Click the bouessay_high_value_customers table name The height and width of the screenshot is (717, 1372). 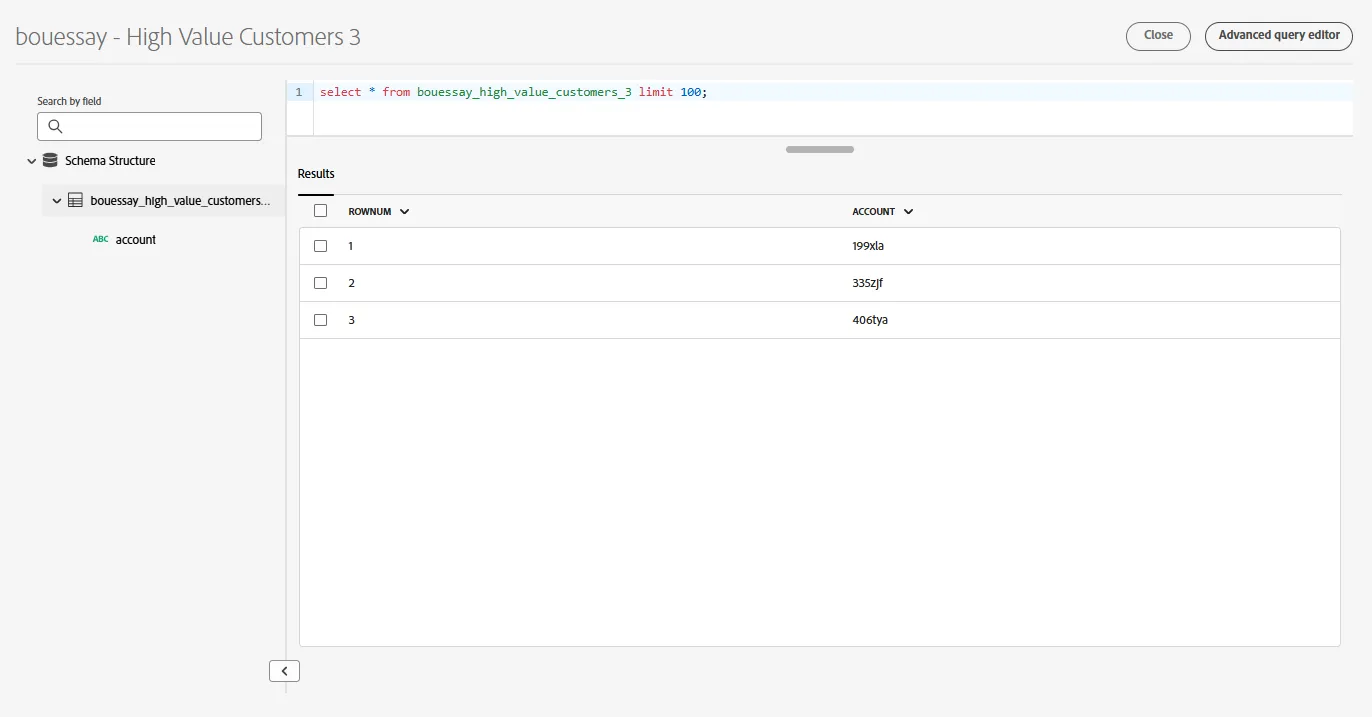click(x=180, y=201)
